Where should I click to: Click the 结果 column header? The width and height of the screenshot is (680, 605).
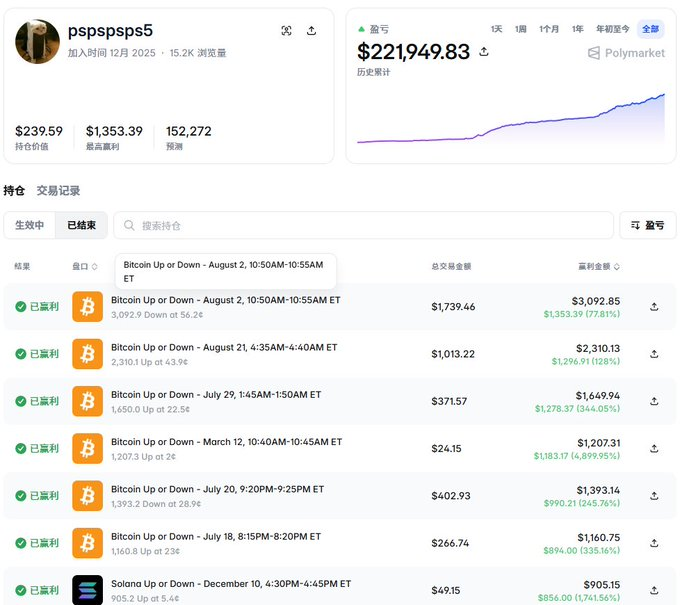click(22, 266)
